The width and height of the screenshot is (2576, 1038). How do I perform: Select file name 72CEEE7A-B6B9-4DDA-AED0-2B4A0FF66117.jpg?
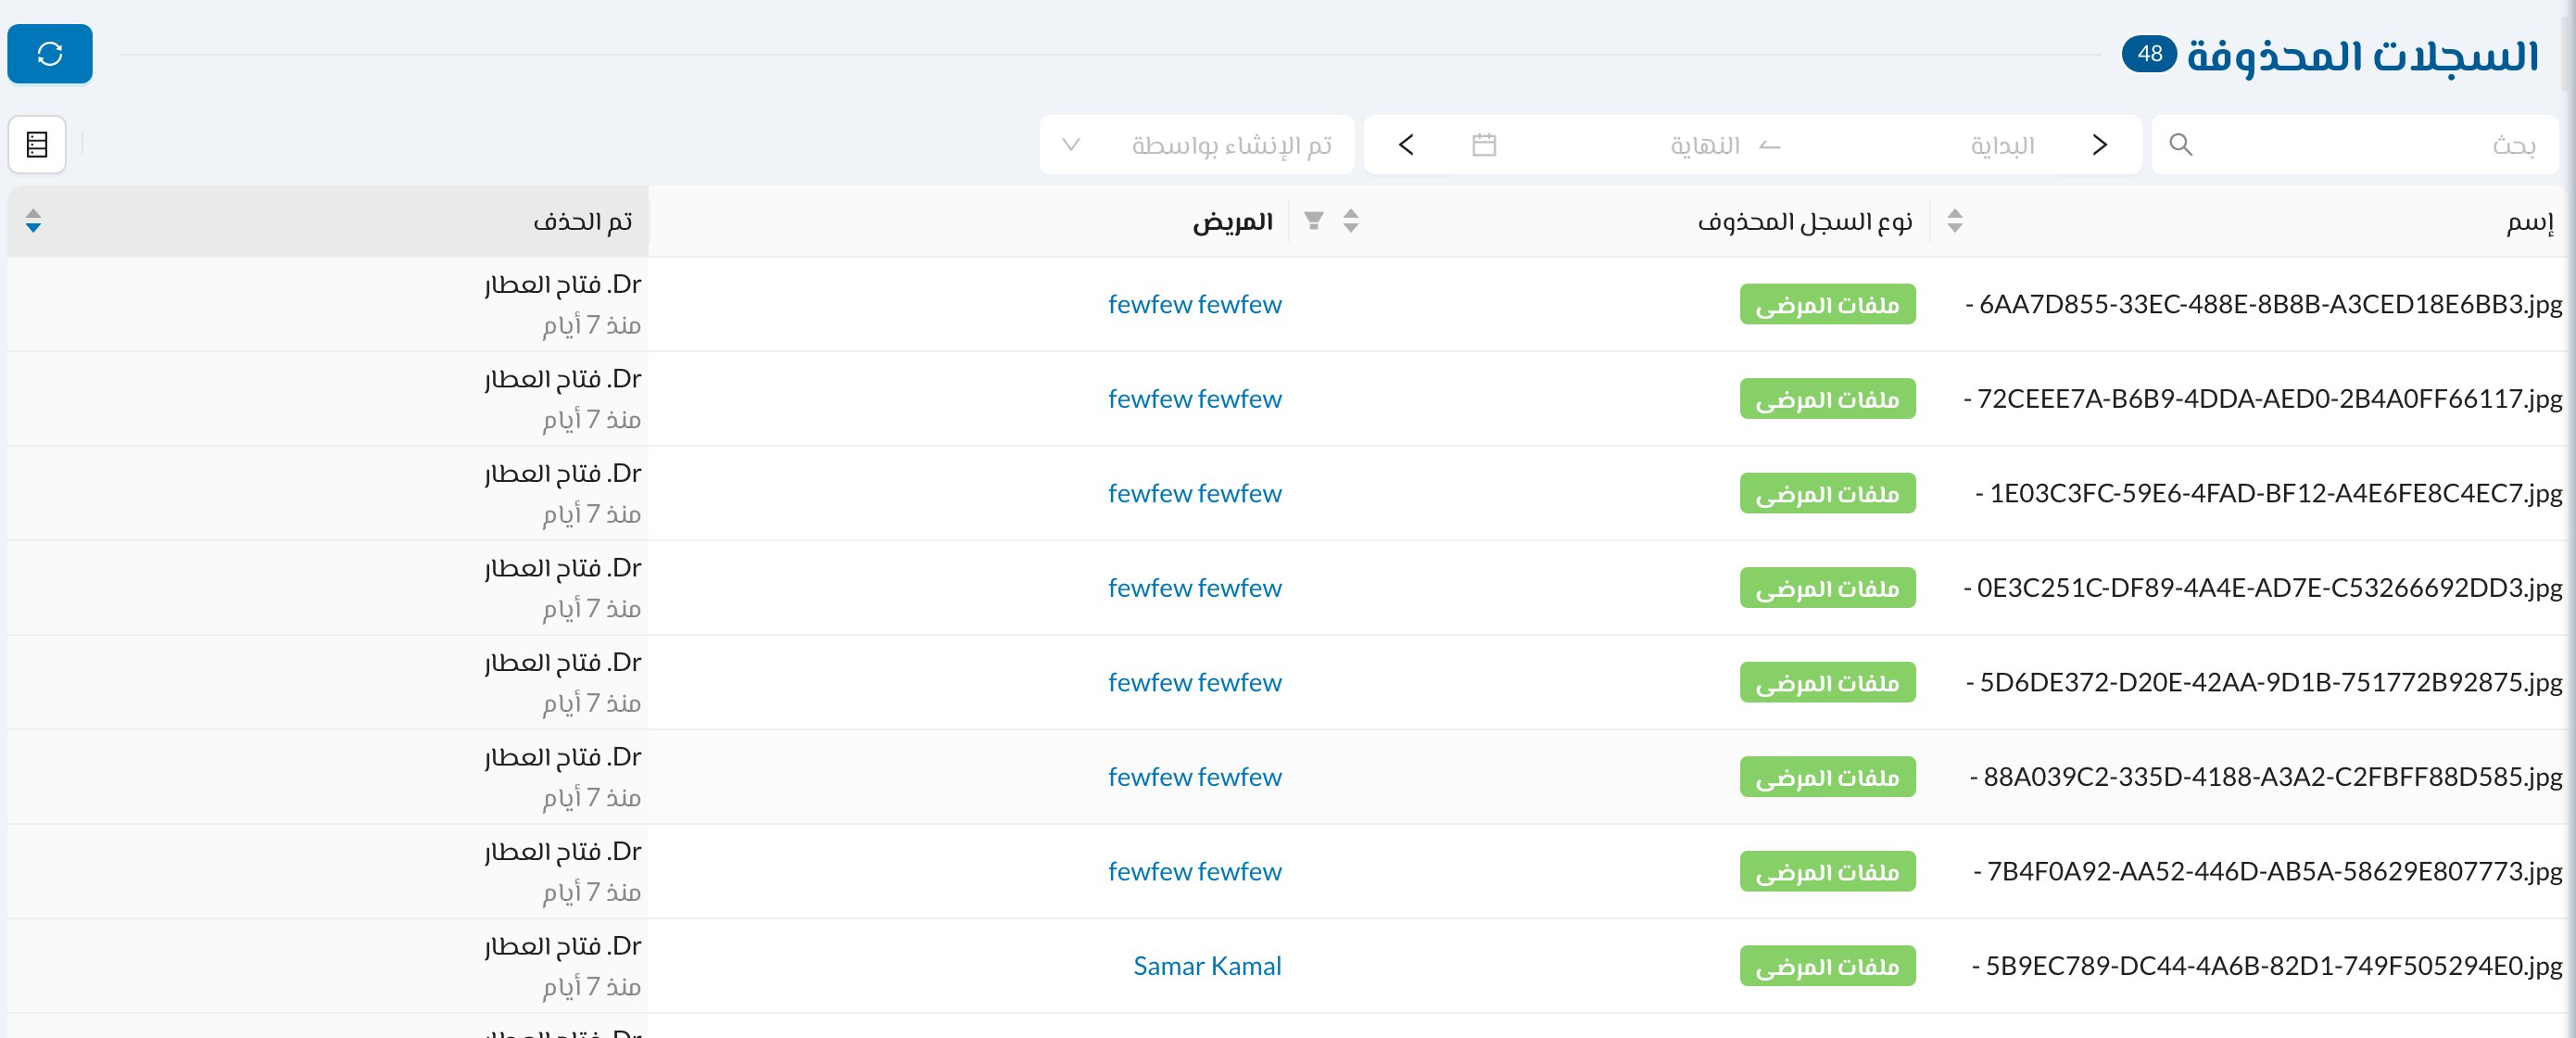click(x=2269, y=399)
